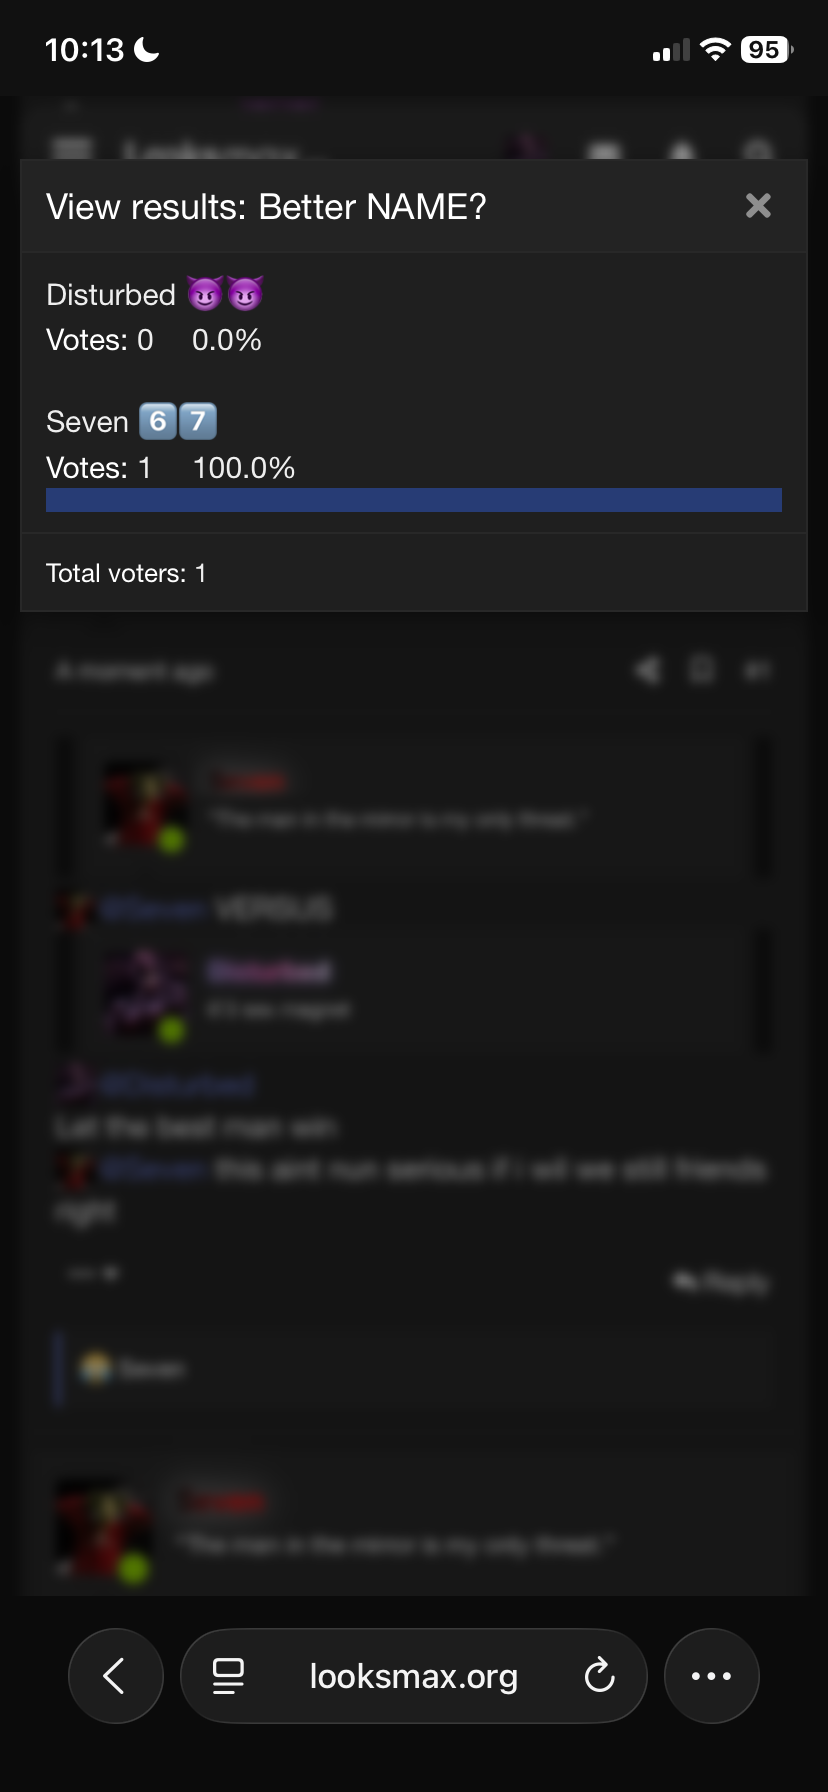The width and height of the screenshot is (828, 1792).
Task: Click the 7 keycap emoji
Action: point(198,422)
